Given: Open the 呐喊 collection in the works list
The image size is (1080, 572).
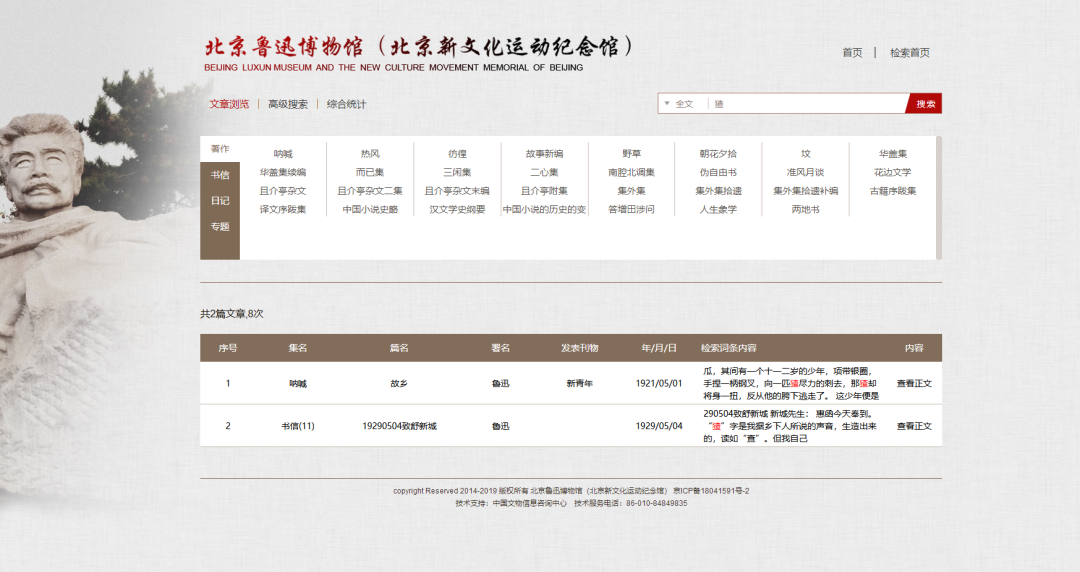Looking at the screenshot, I should 282,154.
